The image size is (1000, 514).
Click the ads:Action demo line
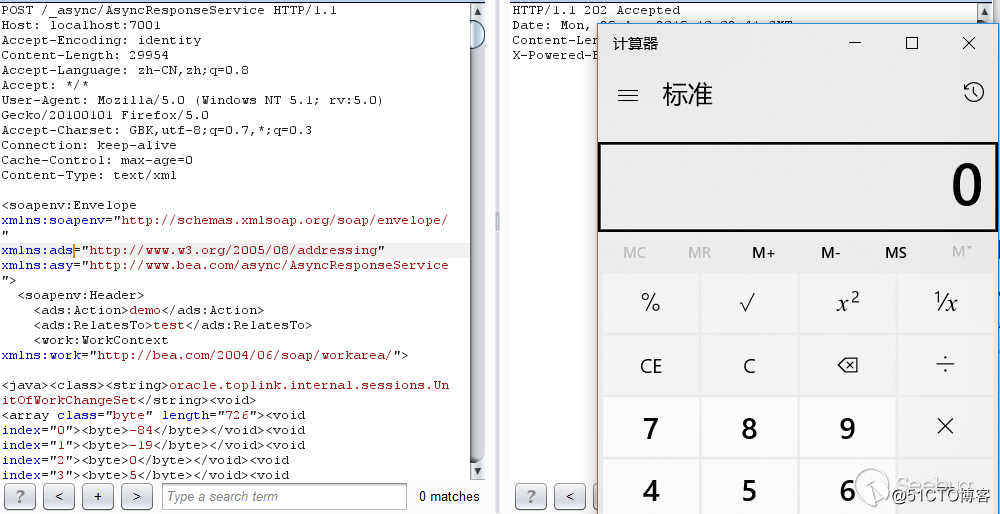(x=149, y=310)
